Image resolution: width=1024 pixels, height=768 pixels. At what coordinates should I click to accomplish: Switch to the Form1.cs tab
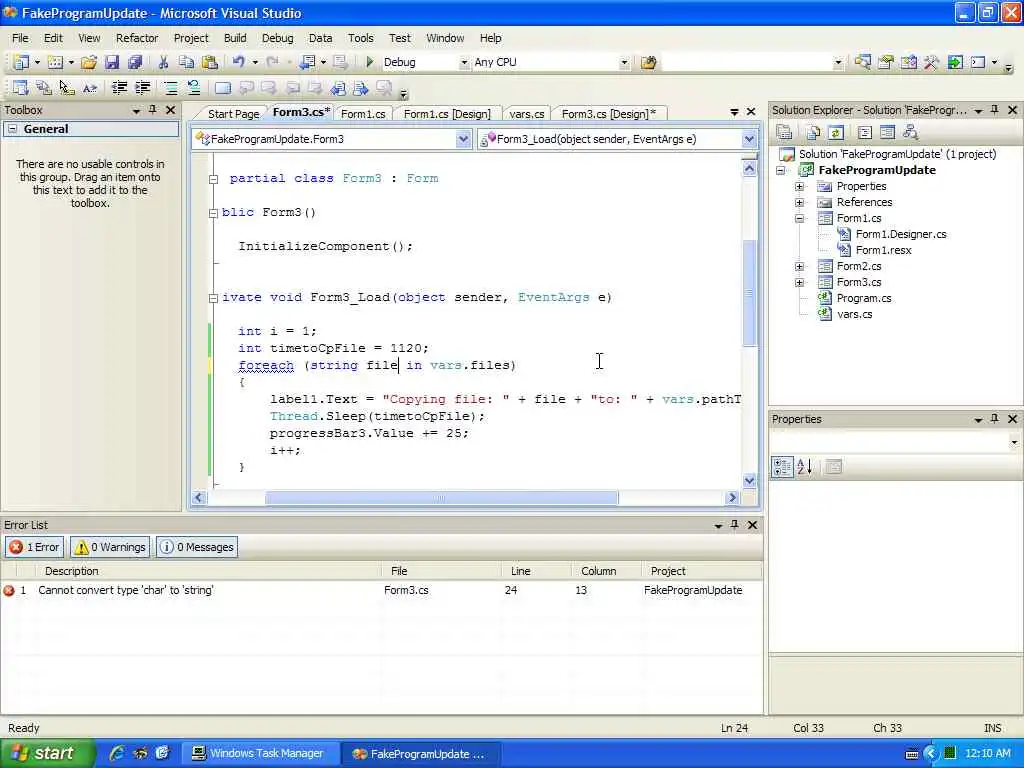[363, 114]
